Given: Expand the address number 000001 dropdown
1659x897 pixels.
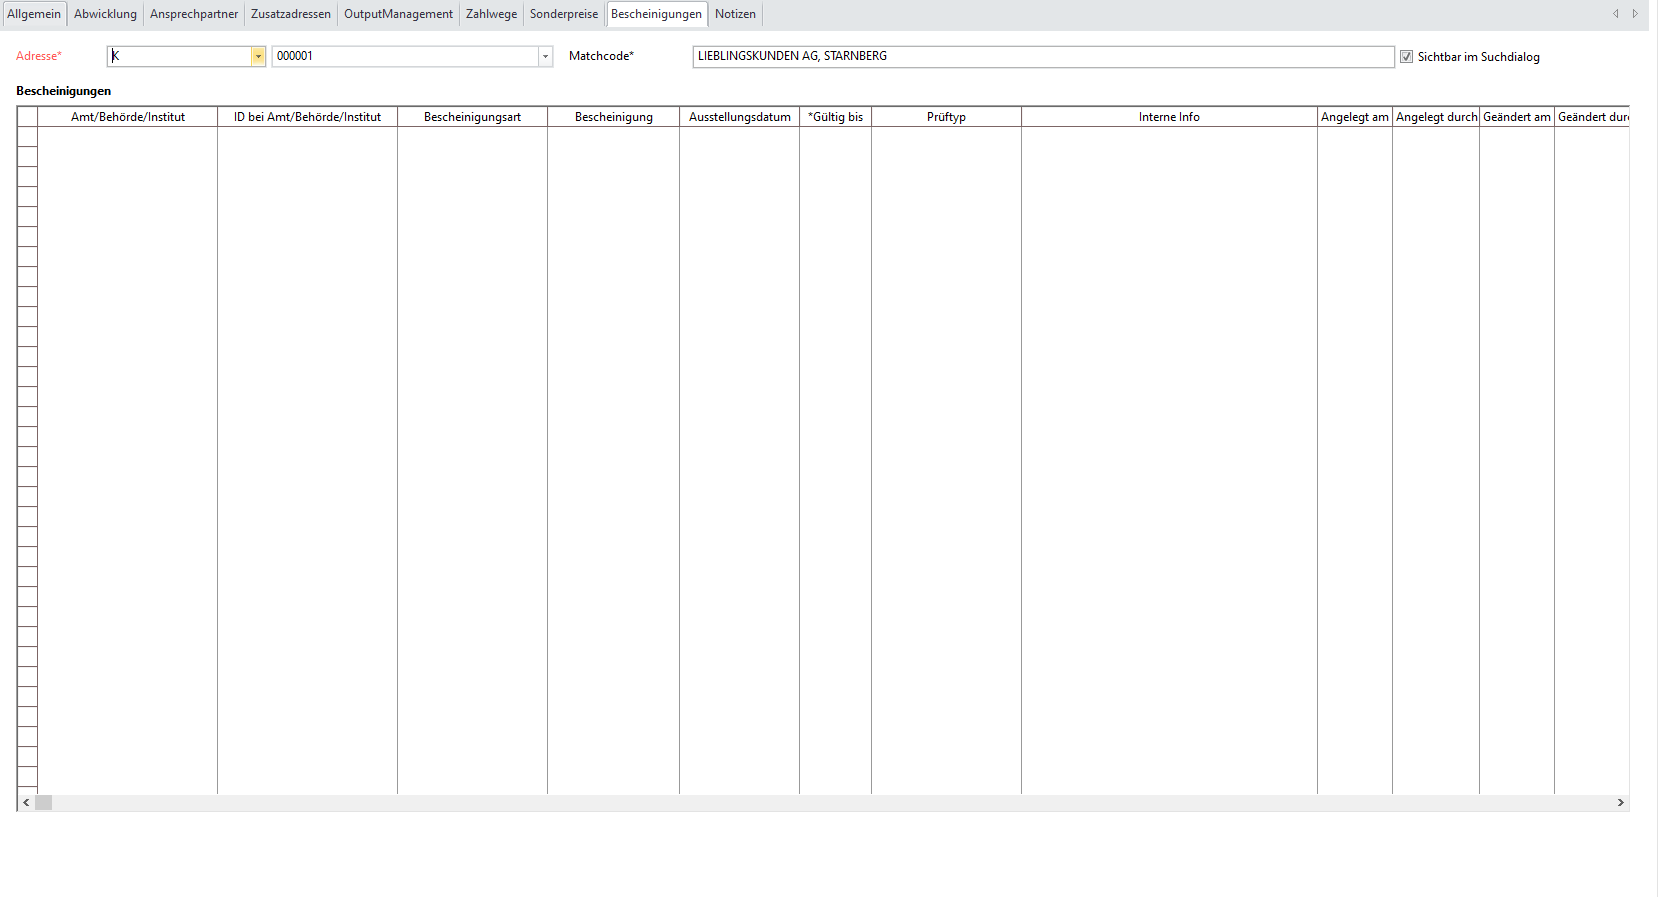Looking at the screenshot, I should 545,57.
